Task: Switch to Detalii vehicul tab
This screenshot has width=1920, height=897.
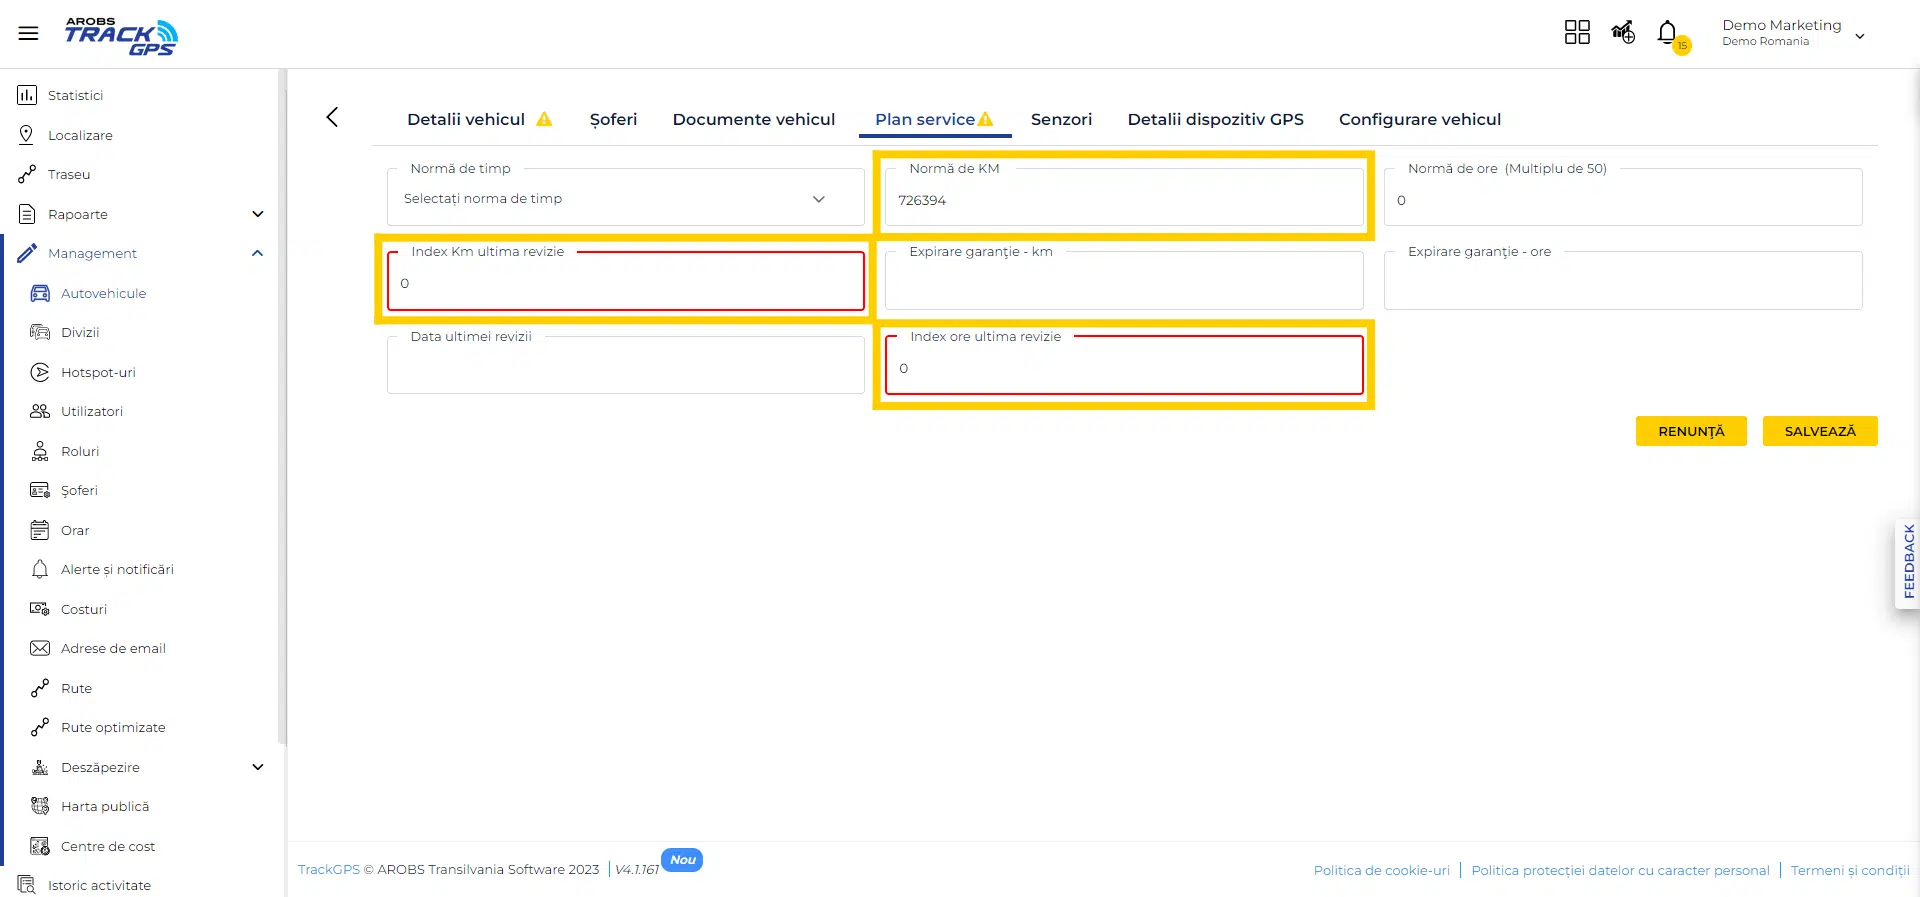Action: point(479,119)
